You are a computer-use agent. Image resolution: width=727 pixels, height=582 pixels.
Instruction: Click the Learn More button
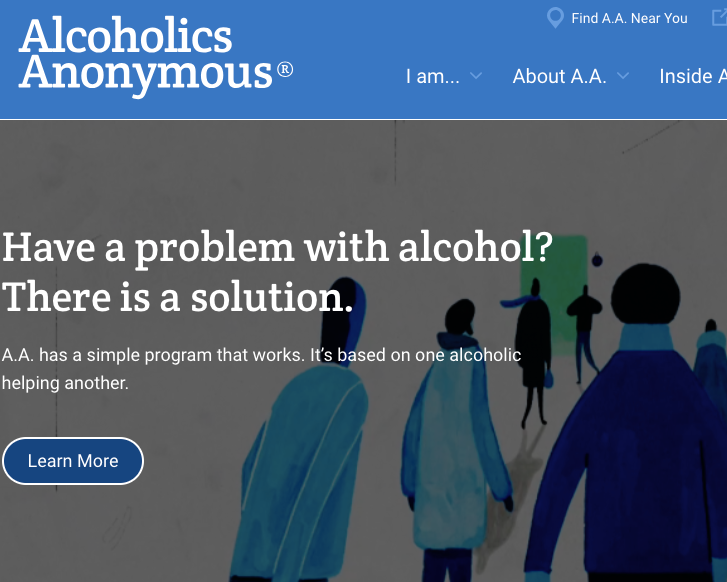point(73,461)
